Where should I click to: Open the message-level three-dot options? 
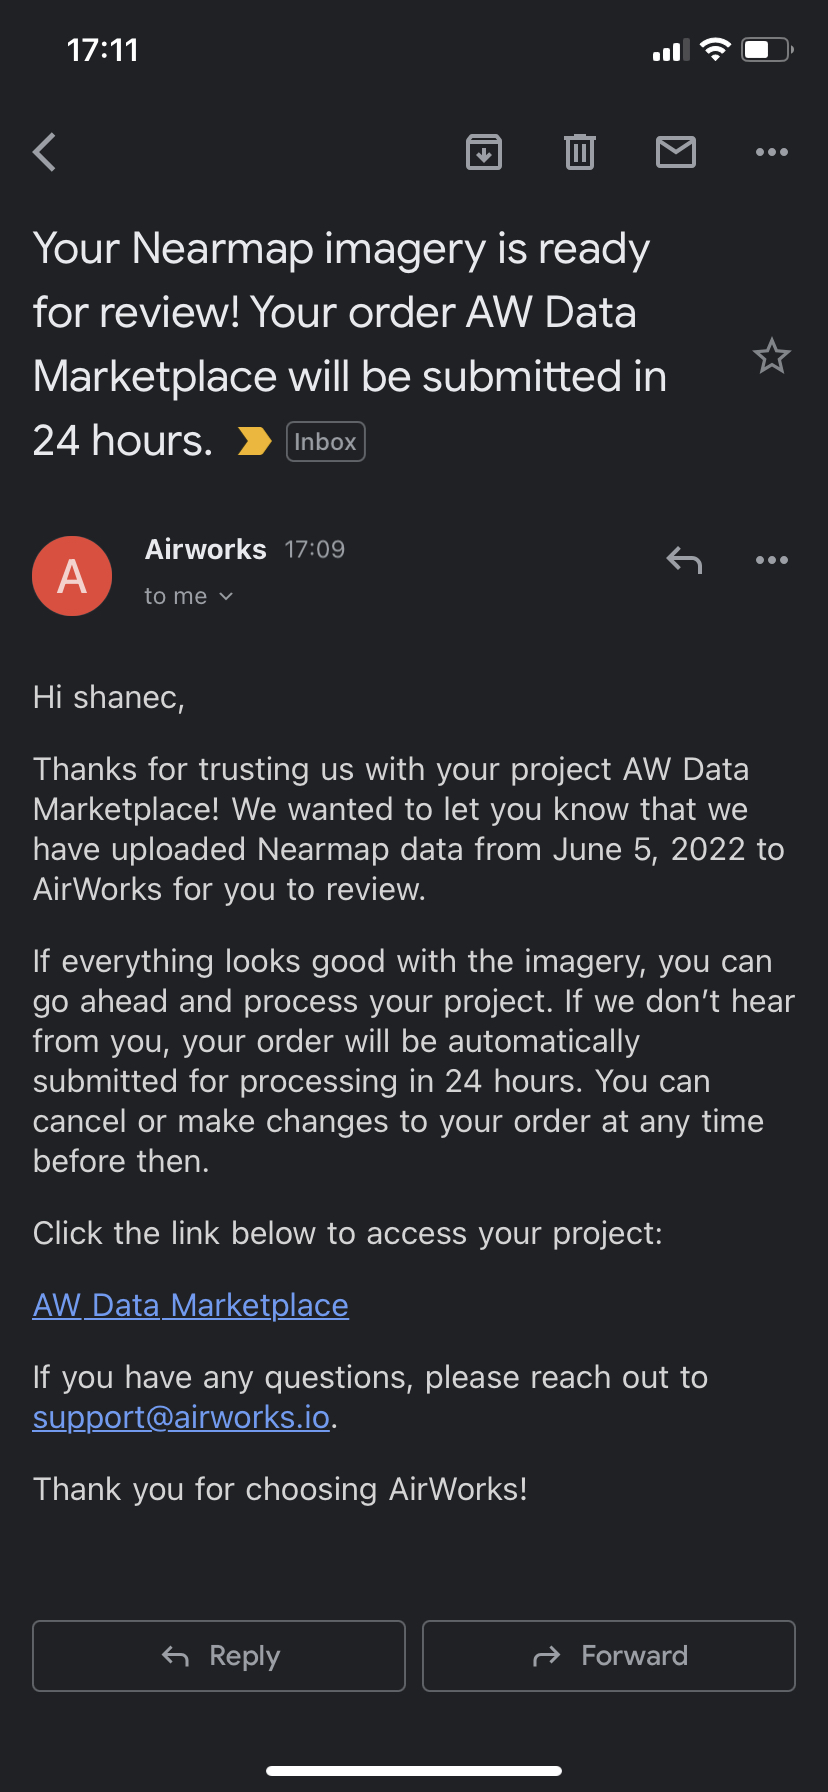pos(772,560)
